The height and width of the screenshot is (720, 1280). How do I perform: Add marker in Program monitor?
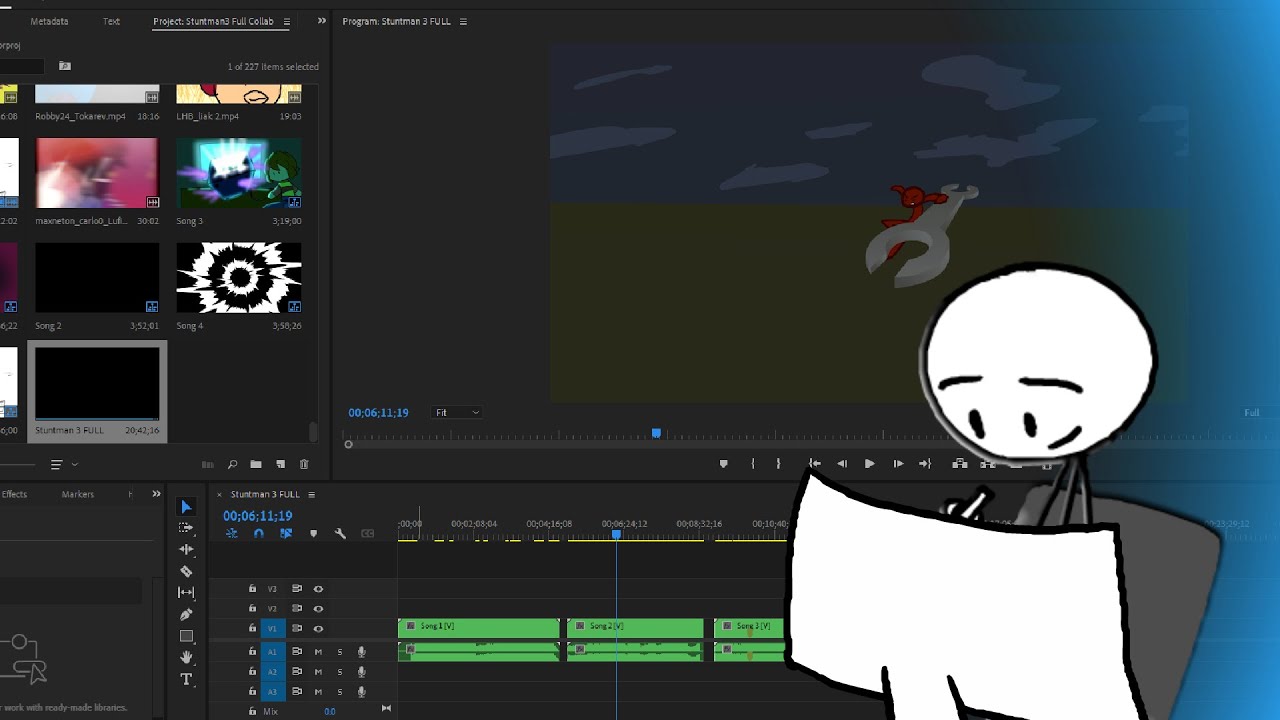click(x=724, y=464)
